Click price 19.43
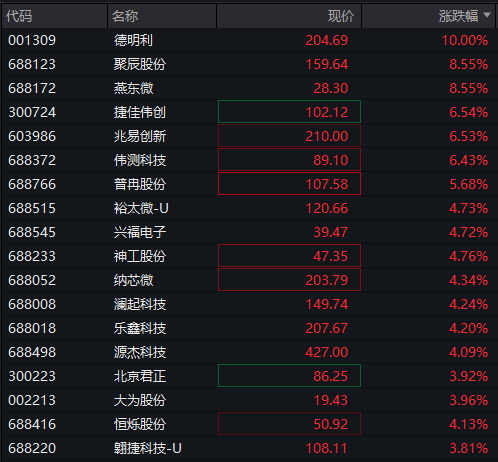This screenshot has width=498, height=462. (331, 400)
